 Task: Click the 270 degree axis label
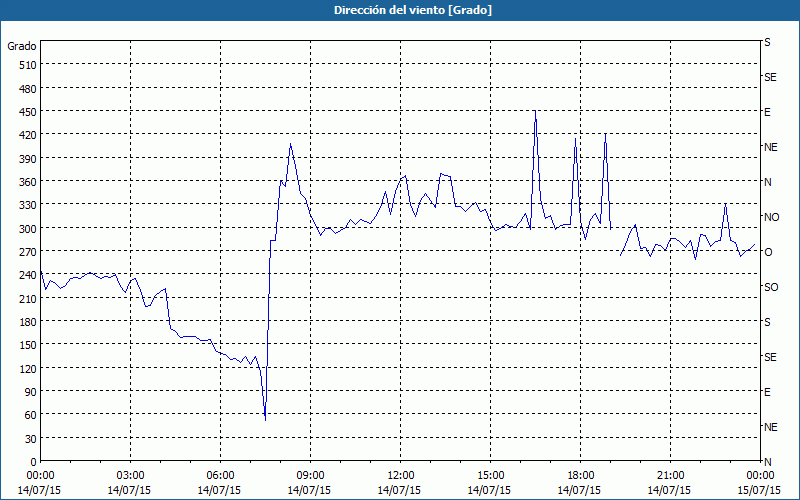(29, 252)
